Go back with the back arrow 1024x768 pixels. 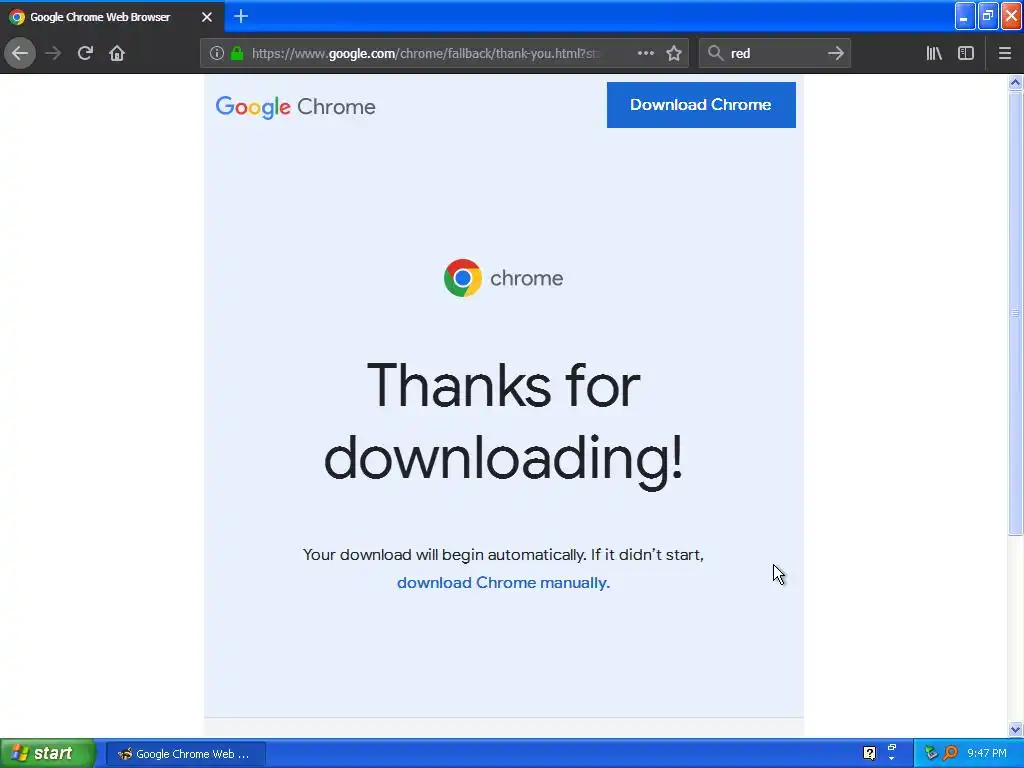[20, 53]
